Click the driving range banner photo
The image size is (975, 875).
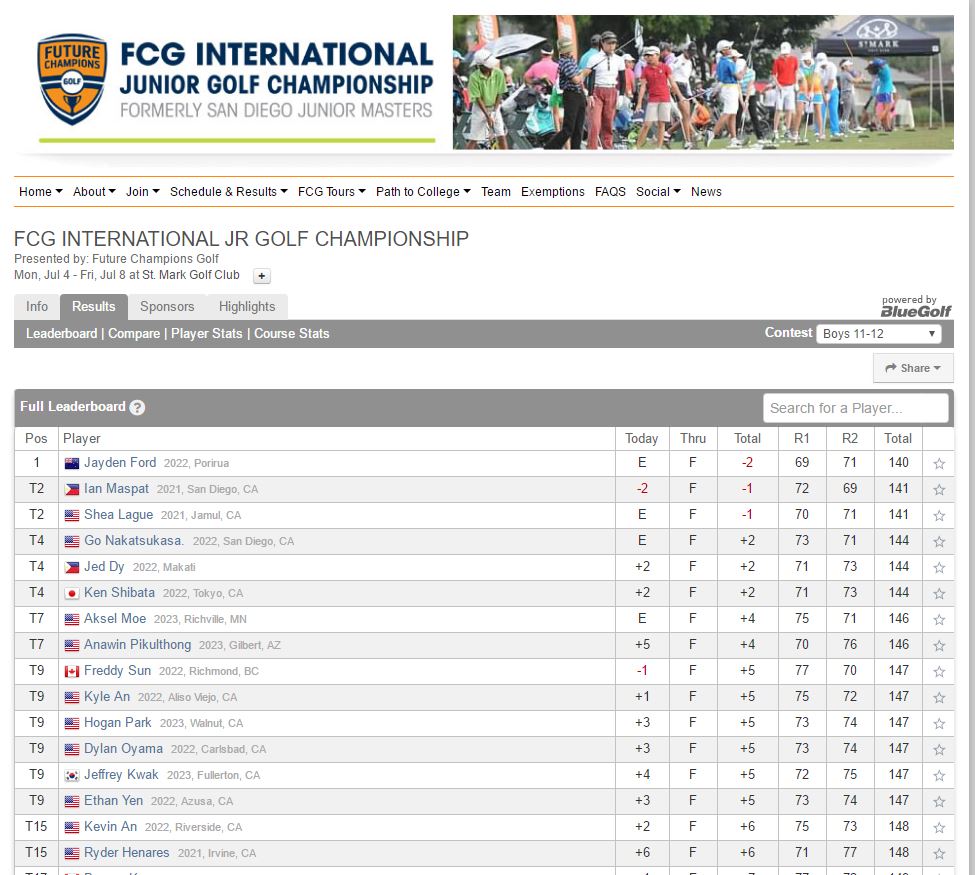703,82
